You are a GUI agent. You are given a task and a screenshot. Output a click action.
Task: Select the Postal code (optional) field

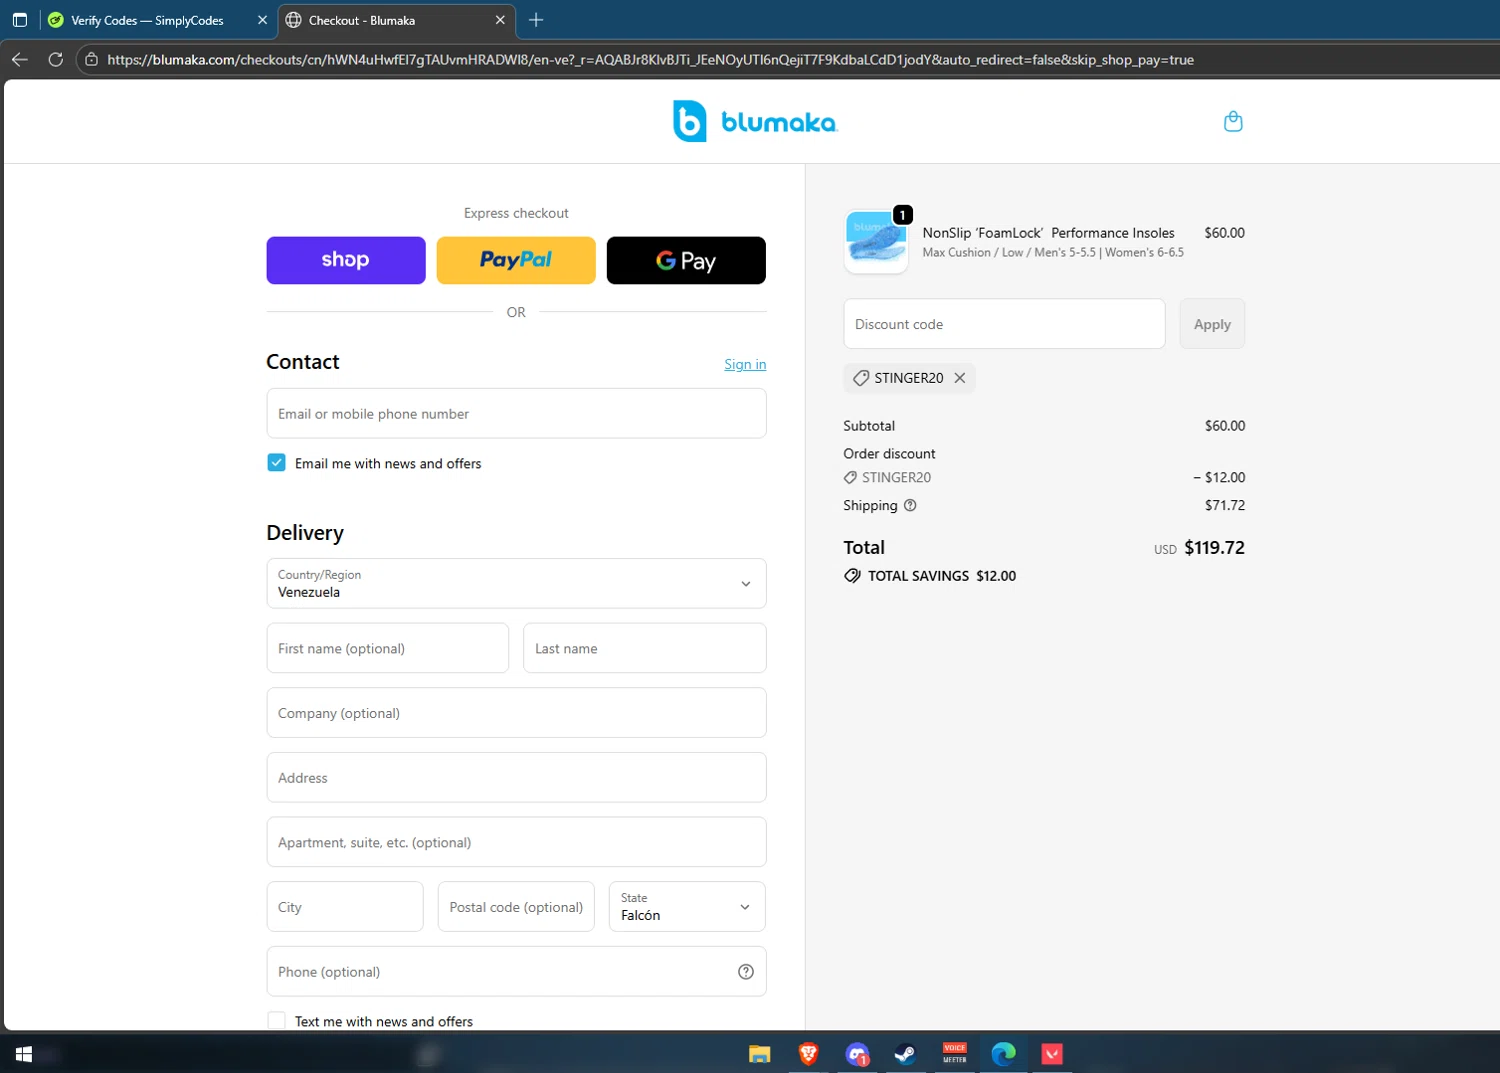[516, 907]
